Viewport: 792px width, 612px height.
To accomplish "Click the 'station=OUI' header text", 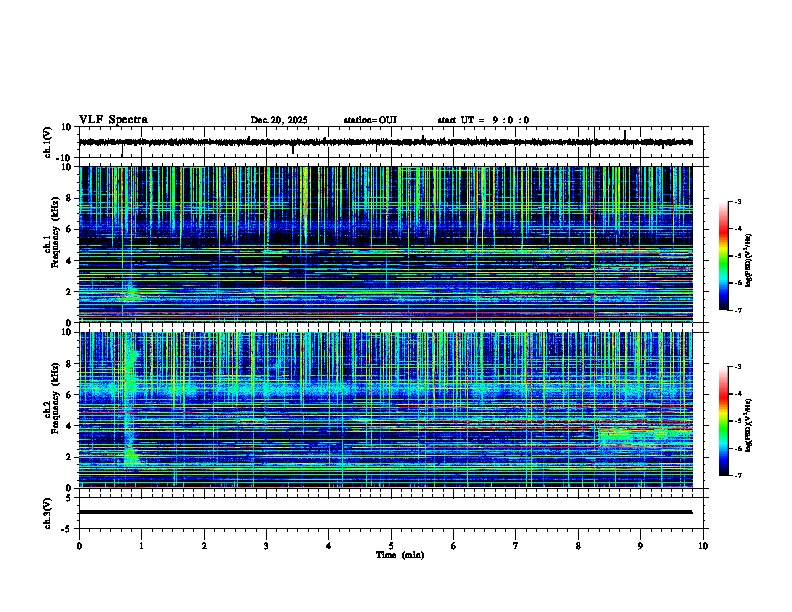I will pyautogui.click(x=370, y=120).
